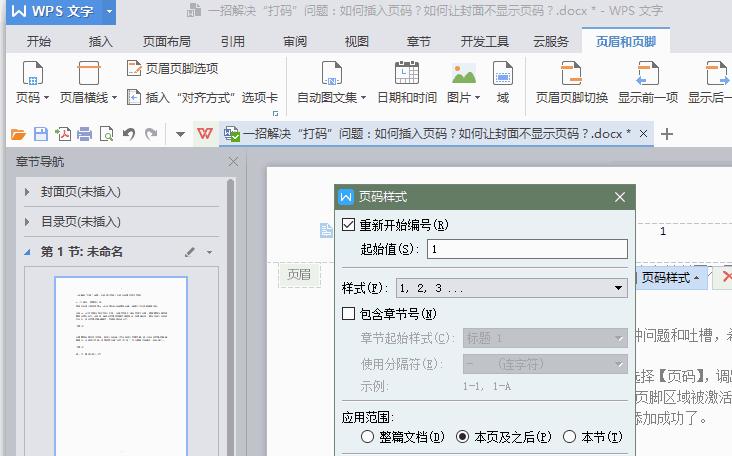732x456 pixels.
Task: Click the undo arrow icon
Action: pyautogui.click(x=129, y=134)
